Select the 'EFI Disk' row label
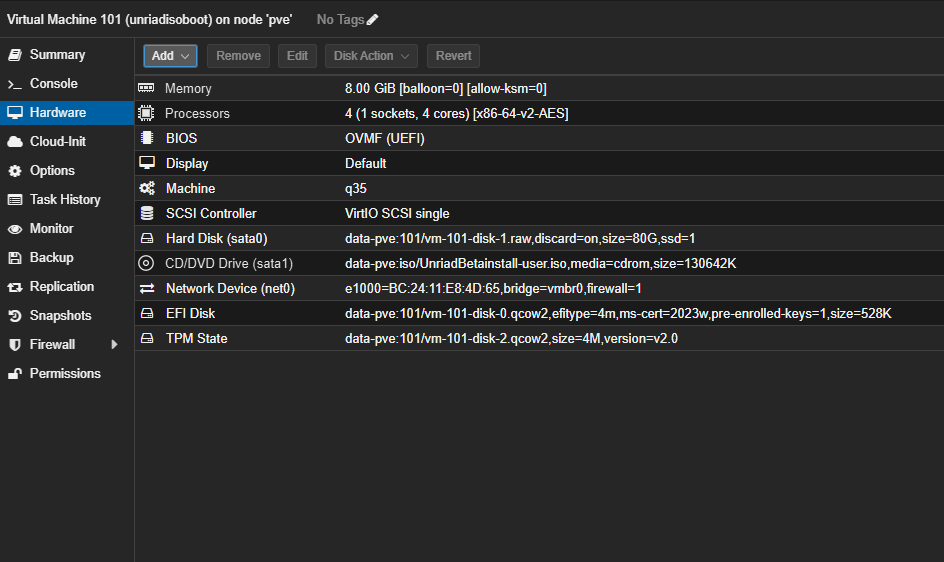 click(x=190, y=313)
